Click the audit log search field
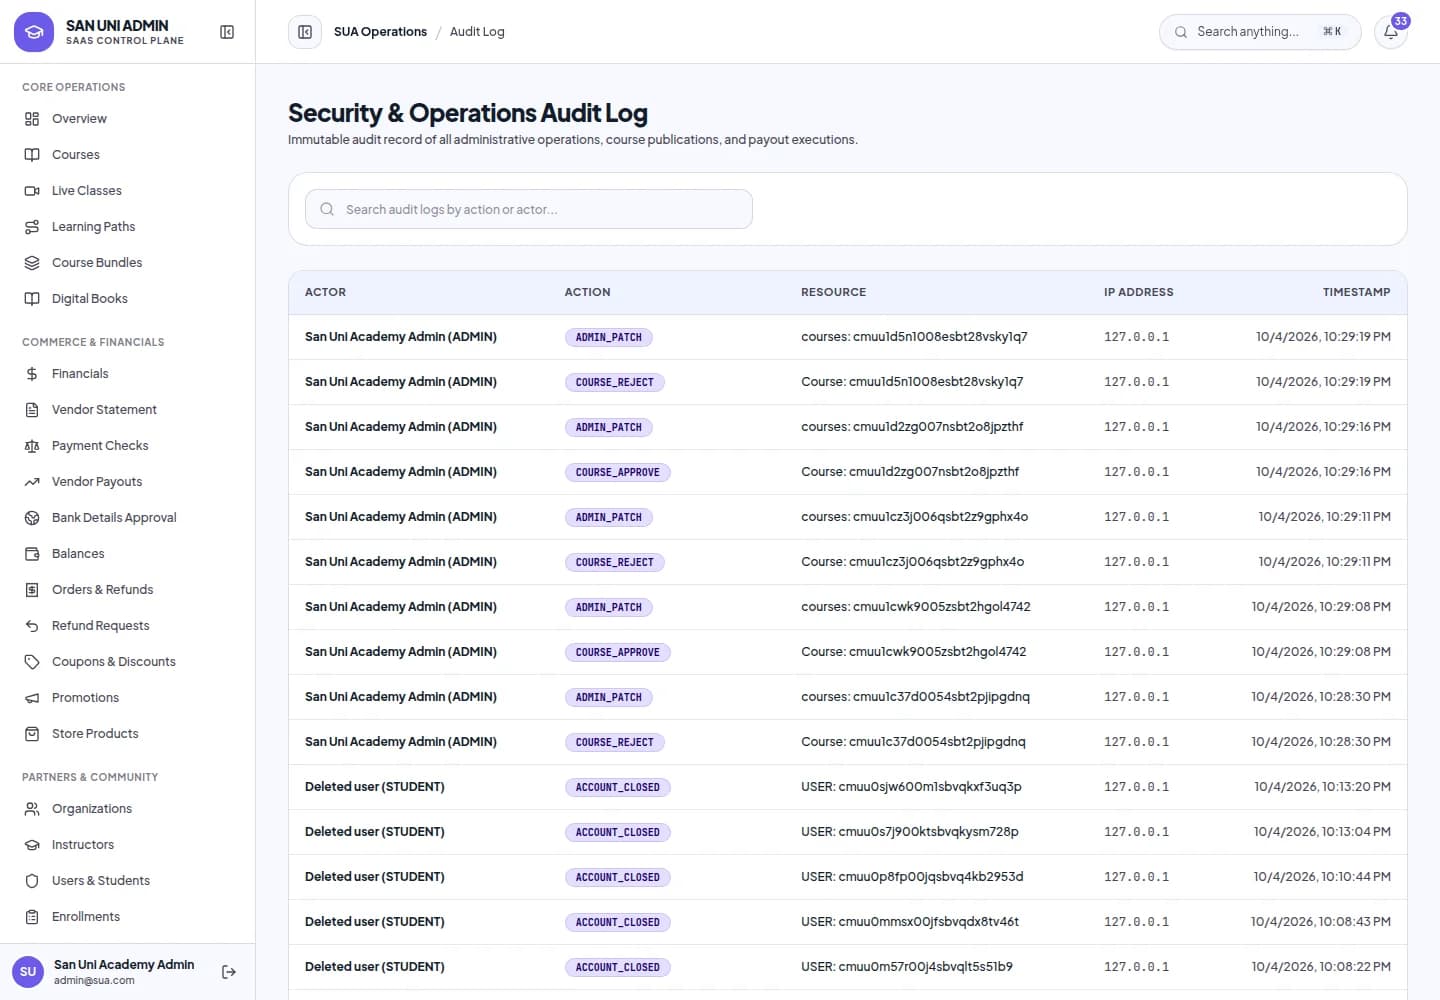The height and width of the screenshot is (1000, 1440). (529, 209)
